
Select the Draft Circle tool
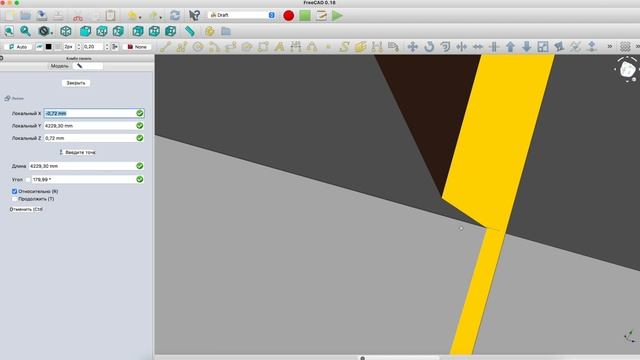[198, 47]
